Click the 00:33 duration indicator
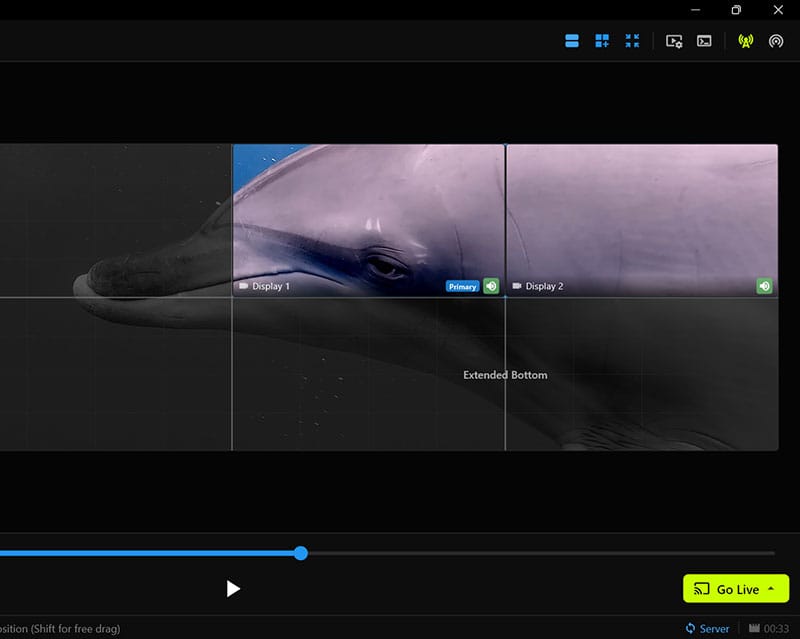800x639 pixels. (769, 628)
